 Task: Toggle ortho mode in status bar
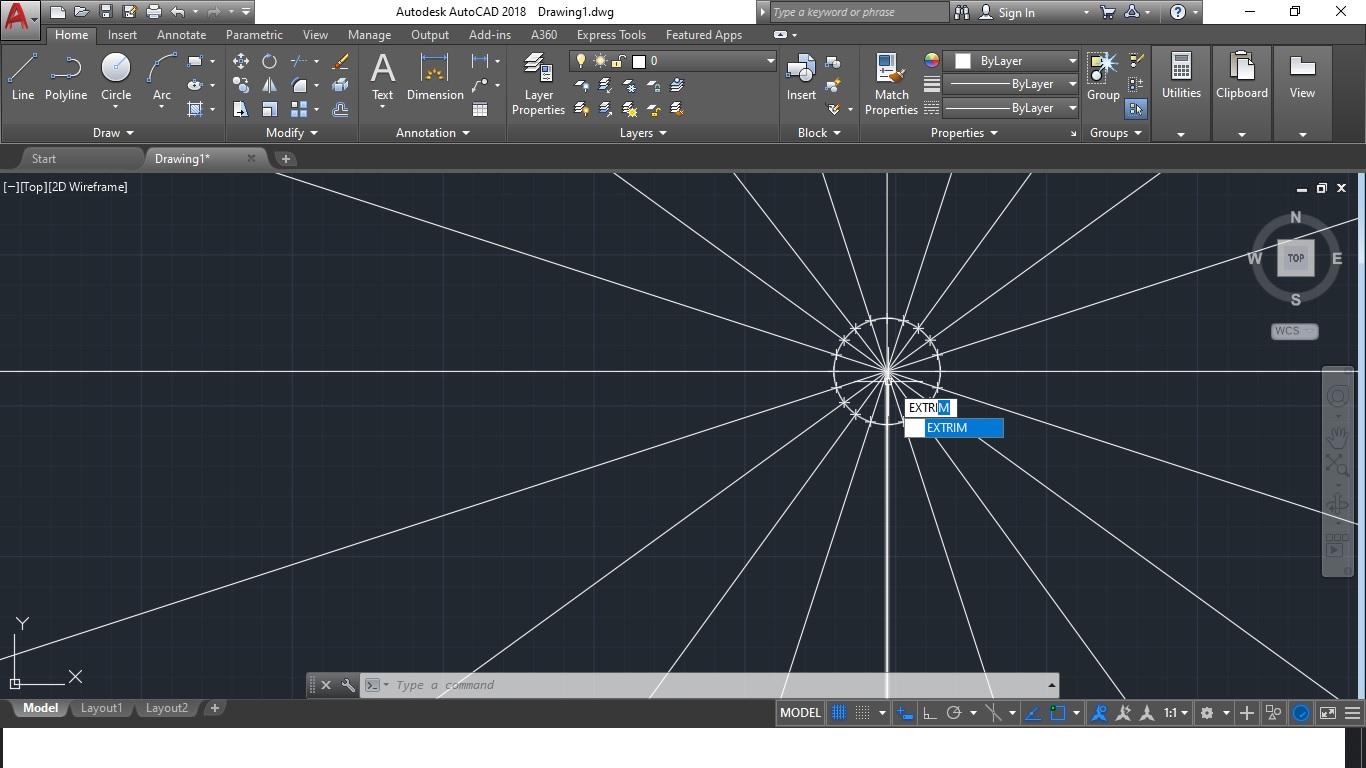click(x=929, y=713)
